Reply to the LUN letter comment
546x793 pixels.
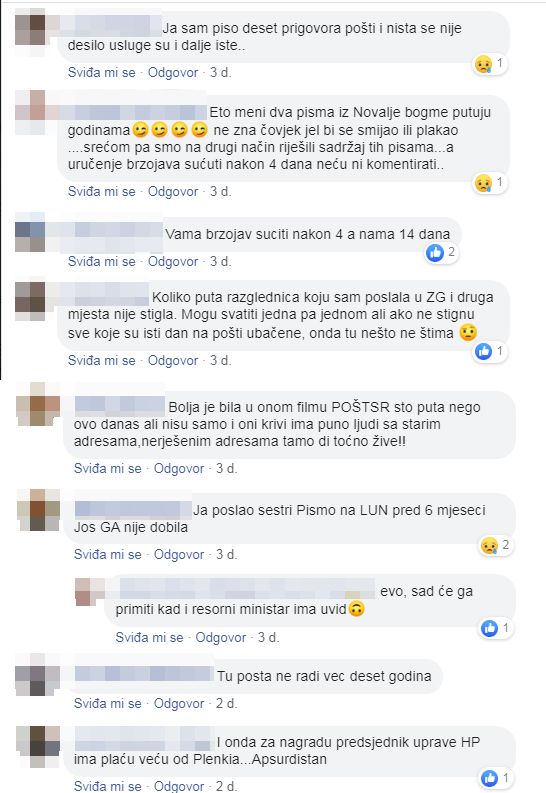(x=179, y=554)
